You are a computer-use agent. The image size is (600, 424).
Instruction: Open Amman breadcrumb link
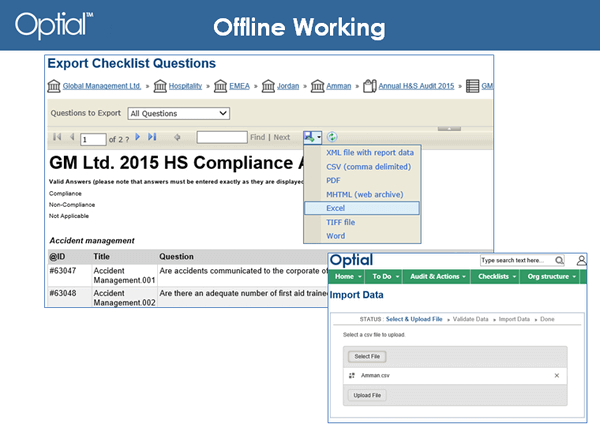(x=339, y=86)
